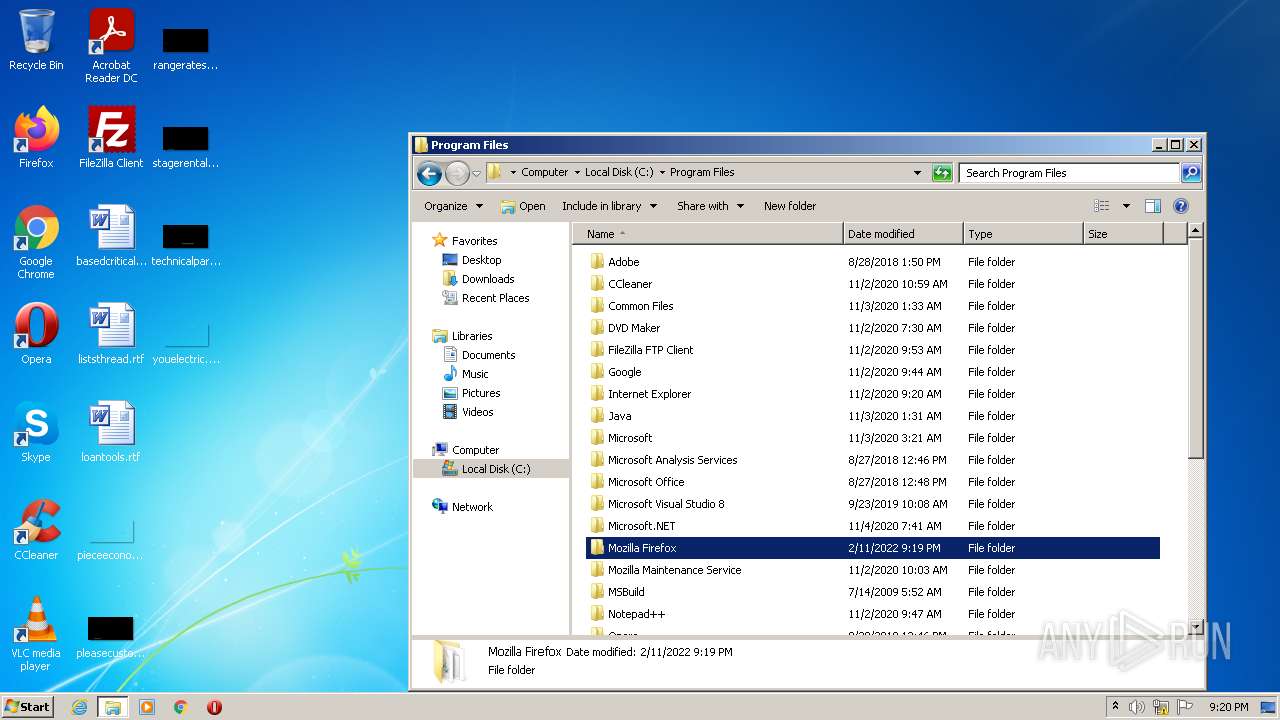
Task: Sort by the Size column header
Action: (1123, 234)
